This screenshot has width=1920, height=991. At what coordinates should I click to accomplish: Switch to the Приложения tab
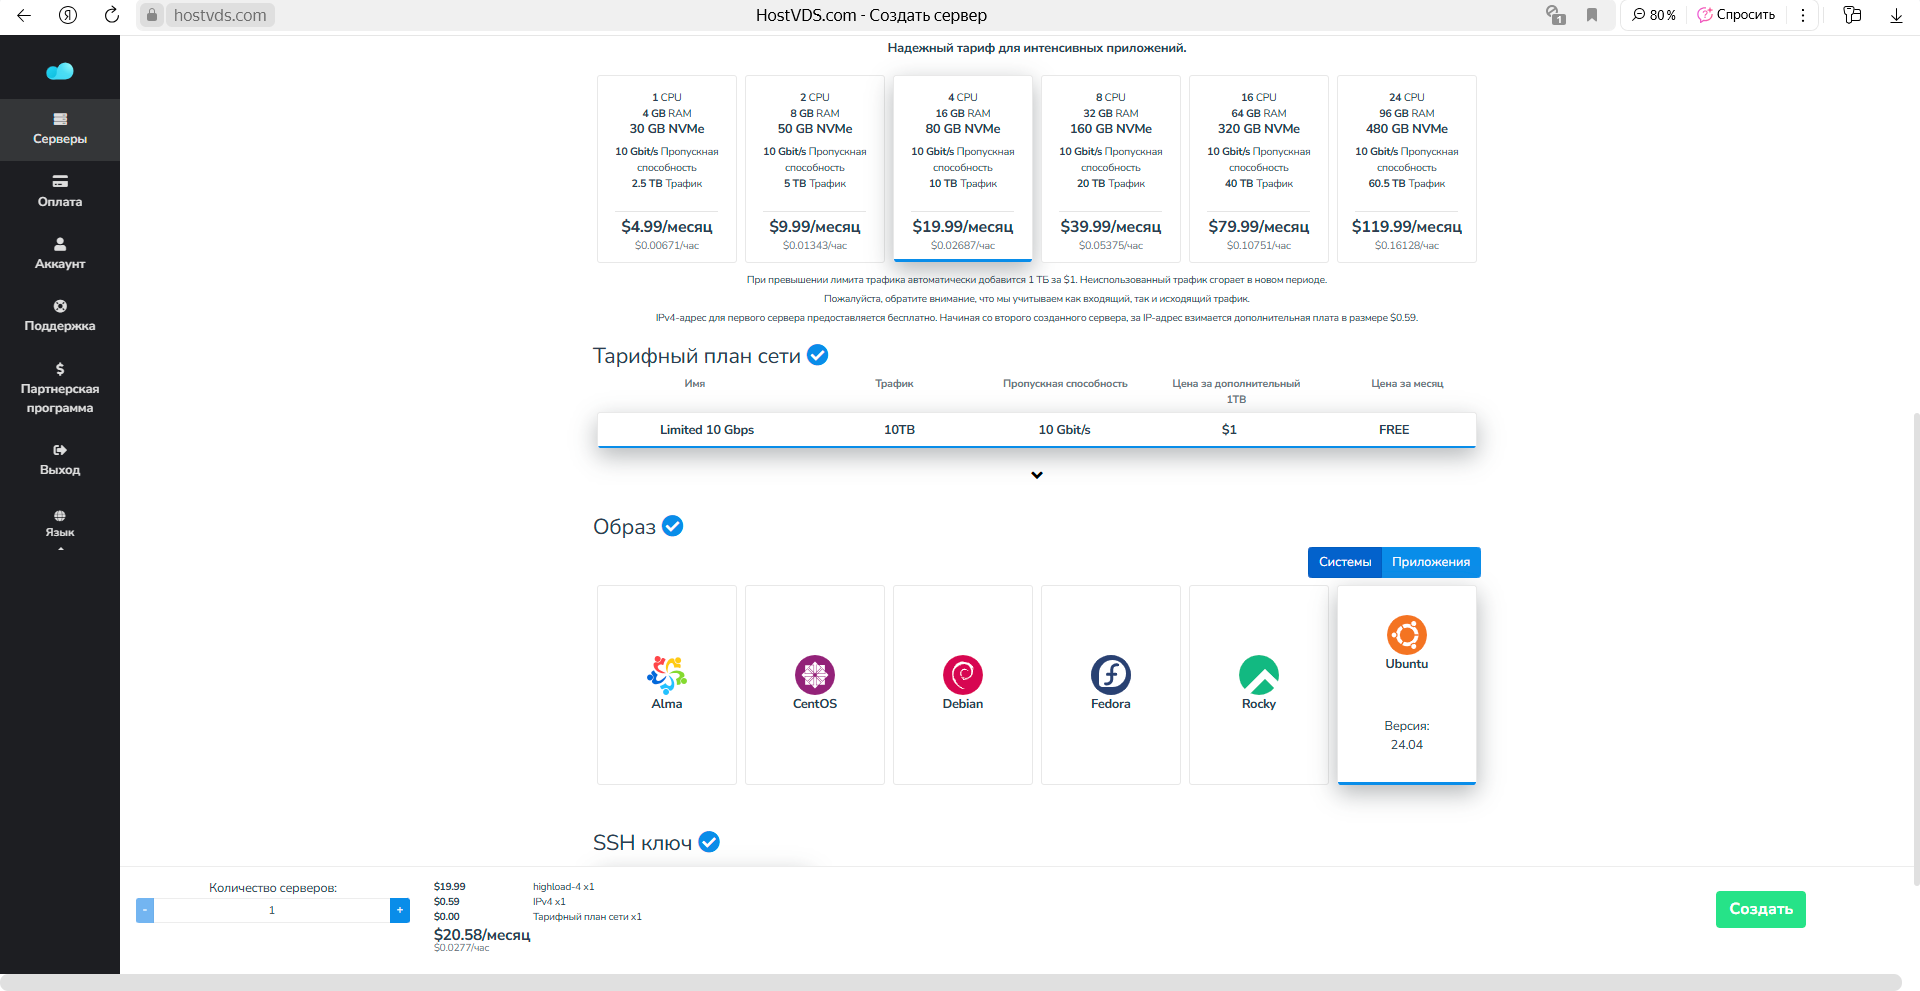1431,562
